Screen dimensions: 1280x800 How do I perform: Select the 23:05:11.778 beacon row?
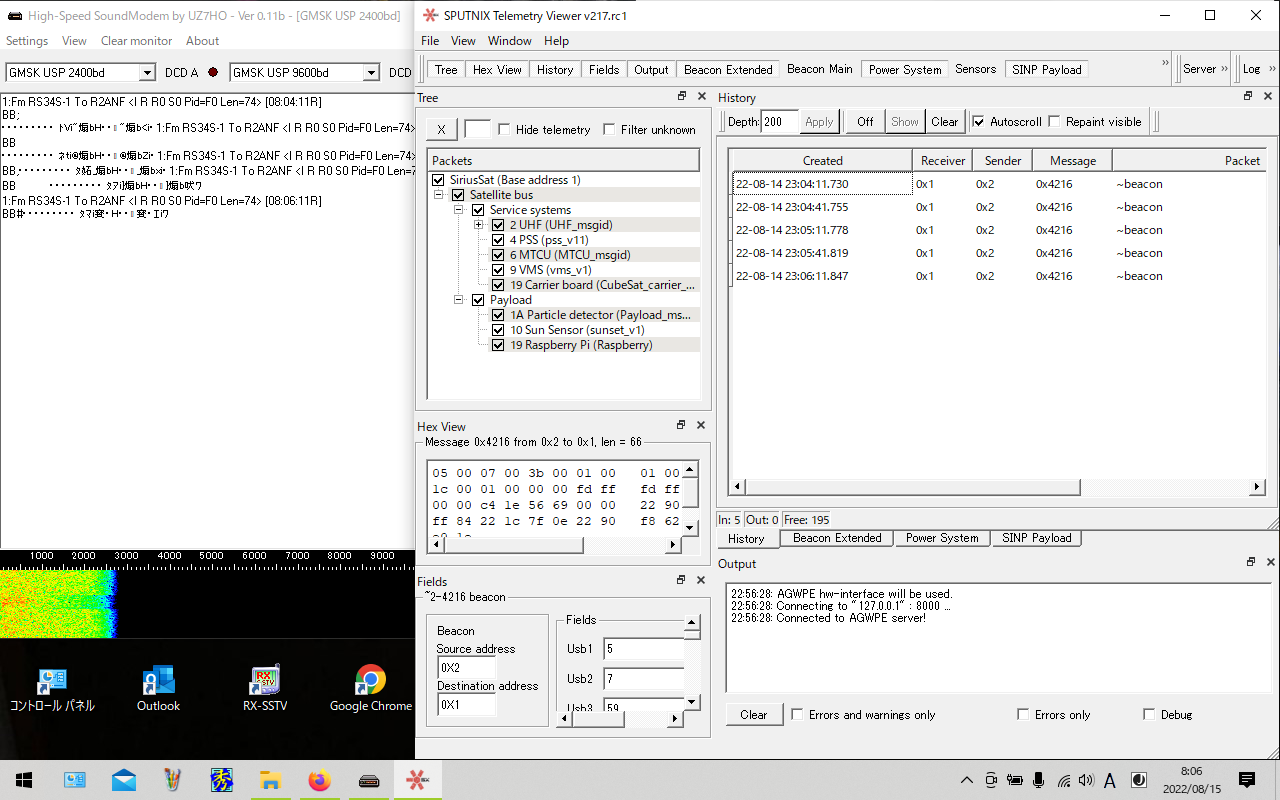pyautogui.click(x=997, y=230)
